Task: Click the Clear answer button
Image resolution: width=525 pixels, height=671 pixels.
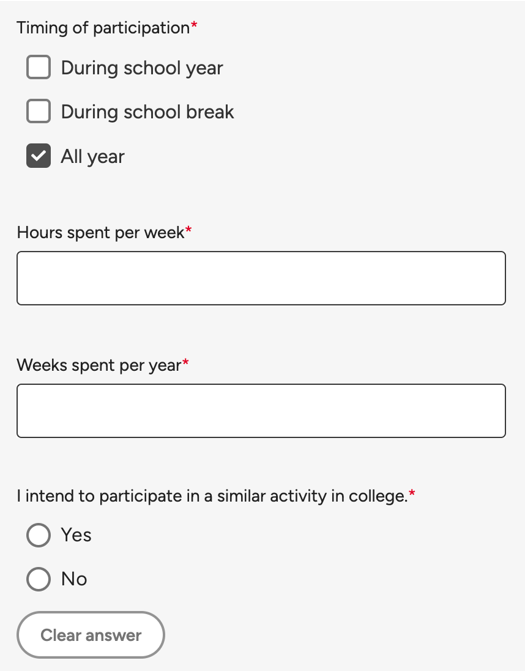Action: pyautogui.click(x=91, y=635)
